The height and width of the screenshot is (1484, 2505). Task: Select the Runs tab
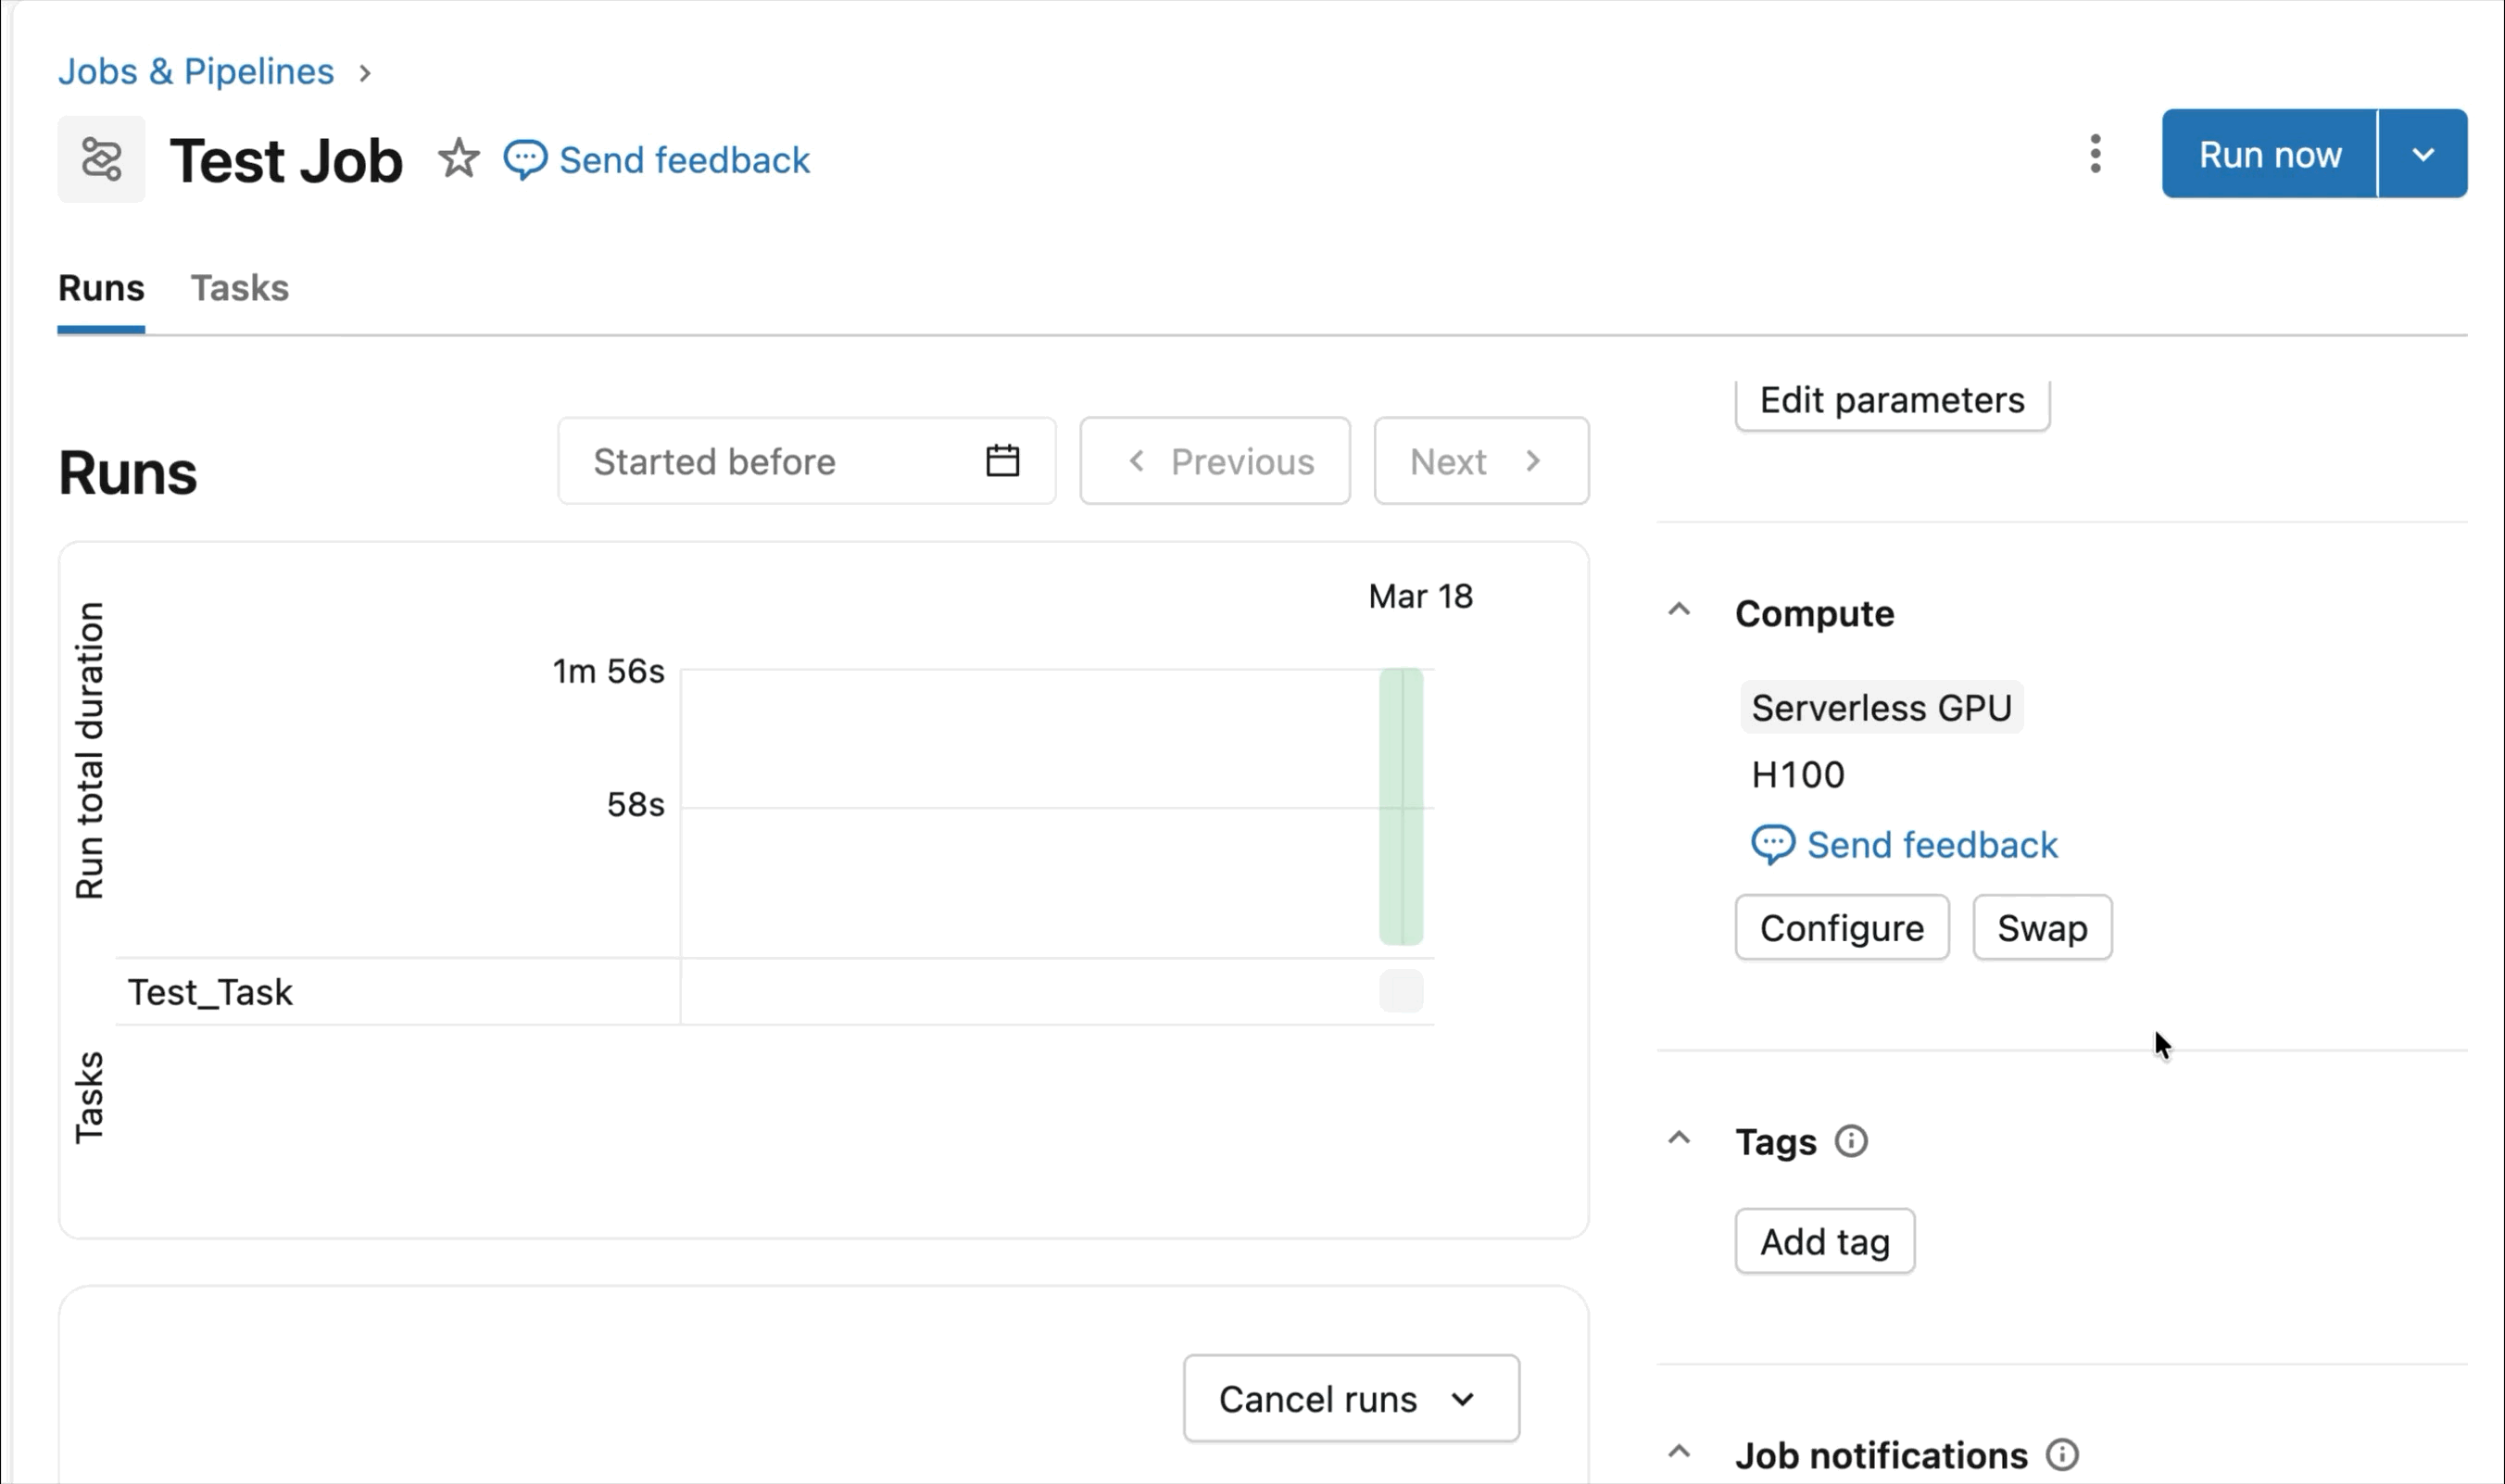click(101, 288)
